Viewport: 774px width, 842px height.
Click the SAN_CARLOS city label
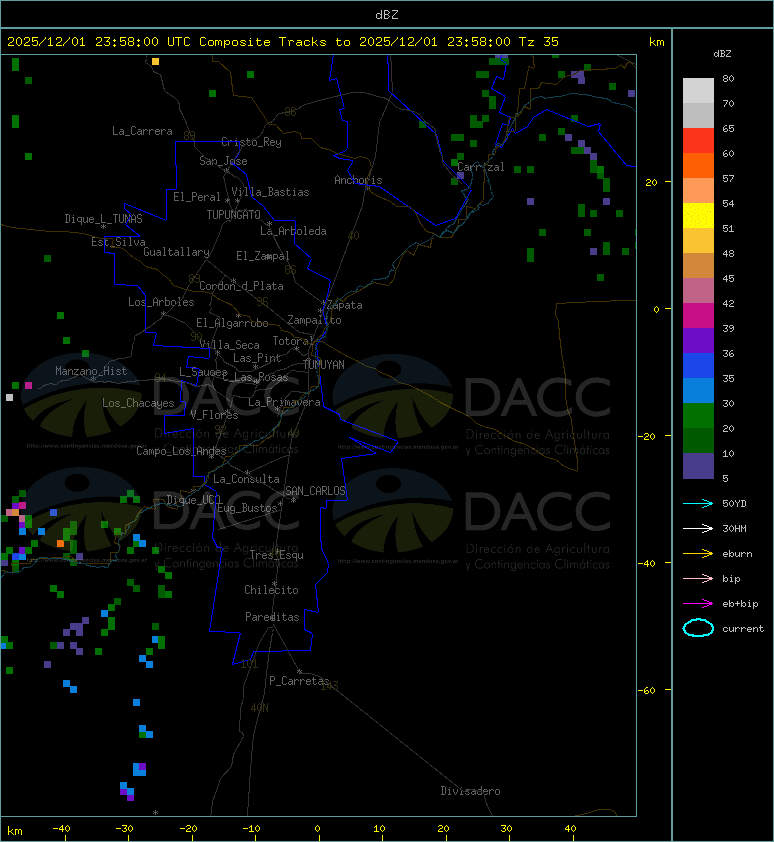point(315,491)
